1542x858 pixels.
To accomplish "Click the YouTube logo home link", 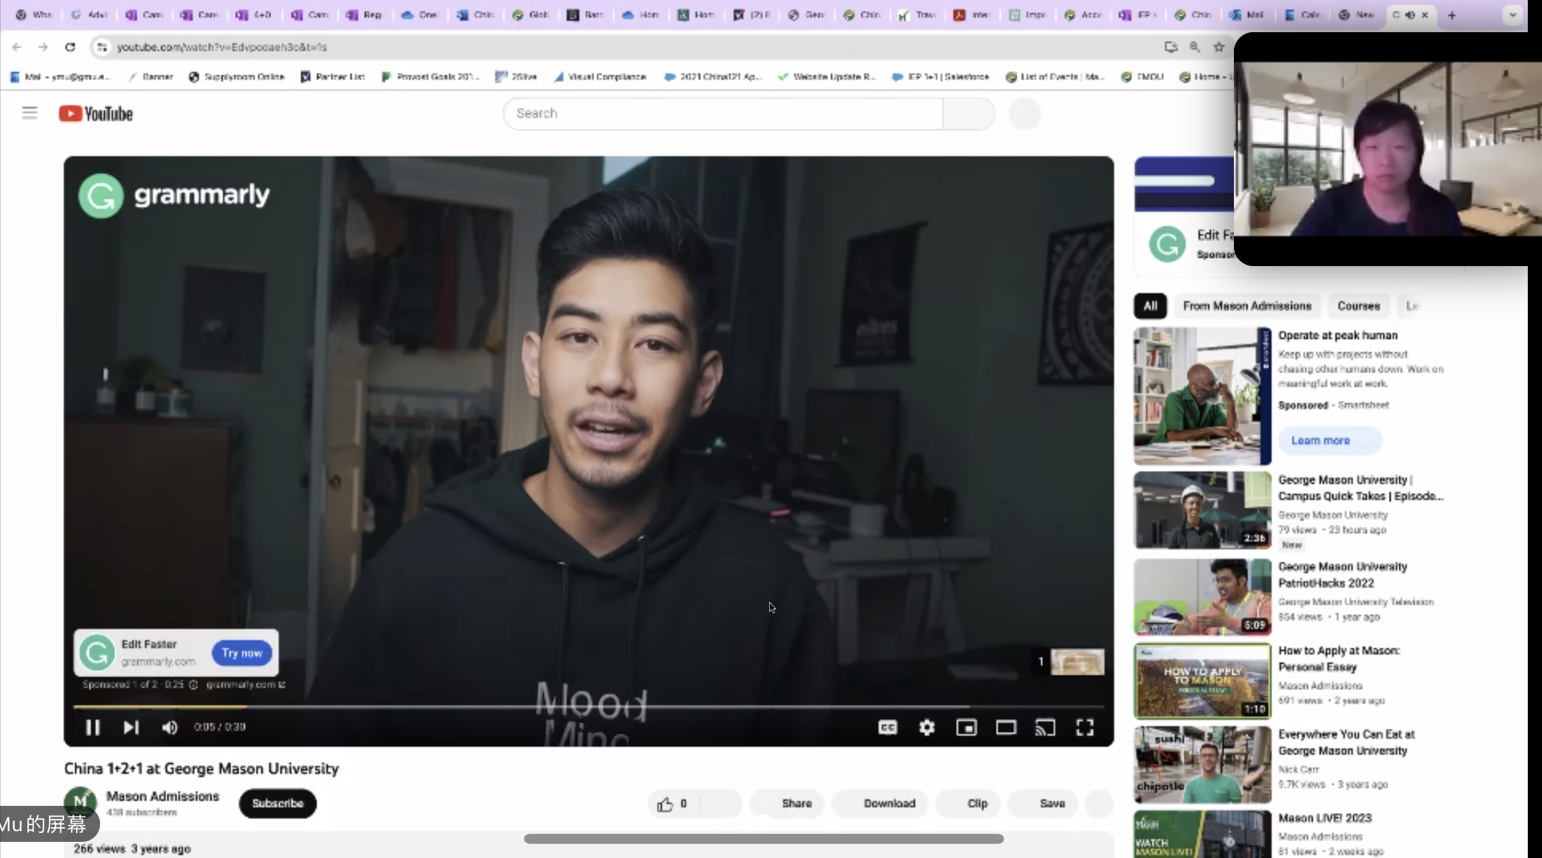I will pos(96,114).
